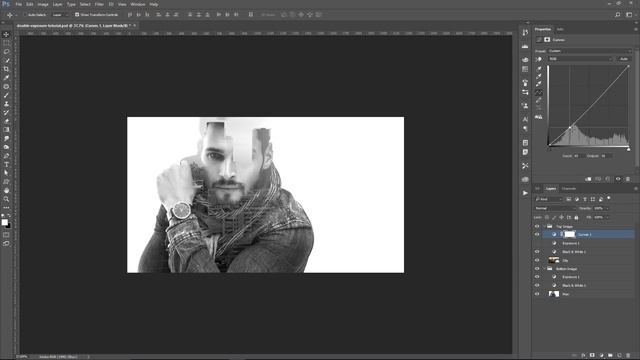
Task: Pick the white point eyedropper in Curves
Action: (x=539, y=84)
